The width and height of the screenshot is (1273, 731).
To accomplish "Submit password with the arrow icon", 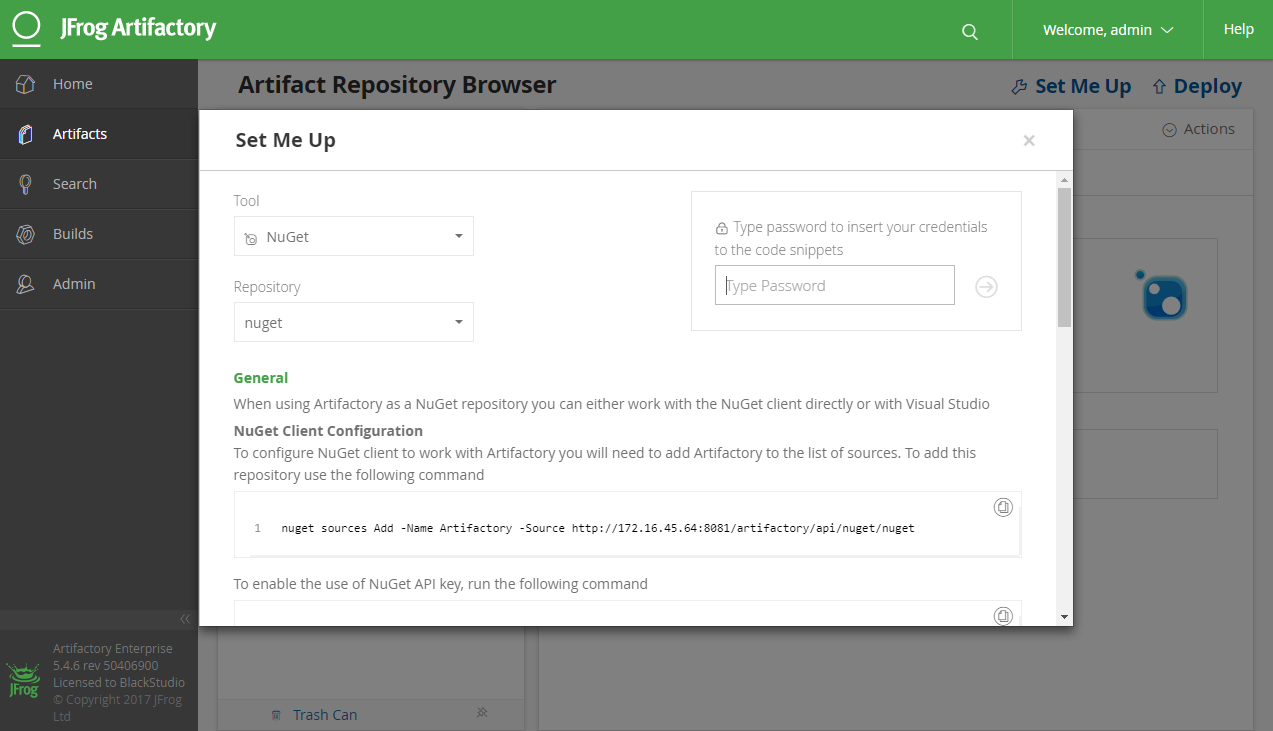I will (x=986, y=287).
